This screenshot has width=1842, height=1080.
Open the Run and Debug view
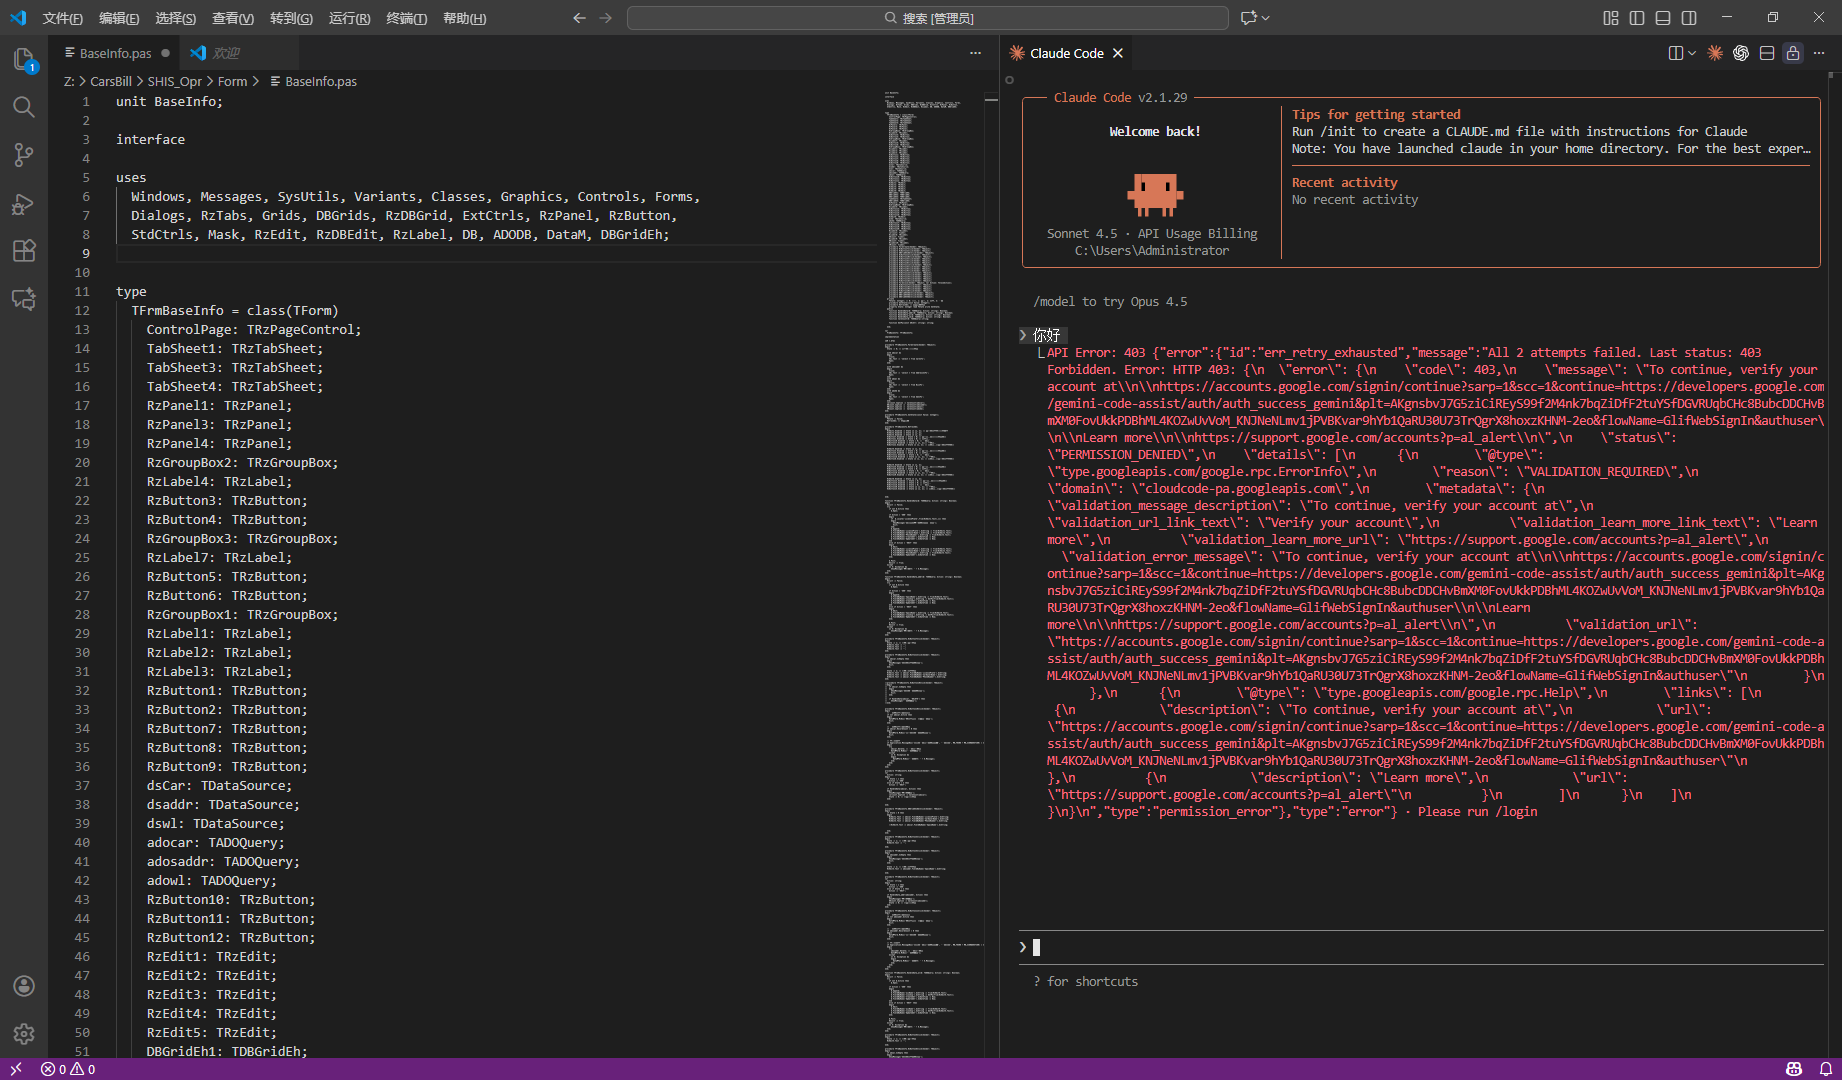(24, 203)
